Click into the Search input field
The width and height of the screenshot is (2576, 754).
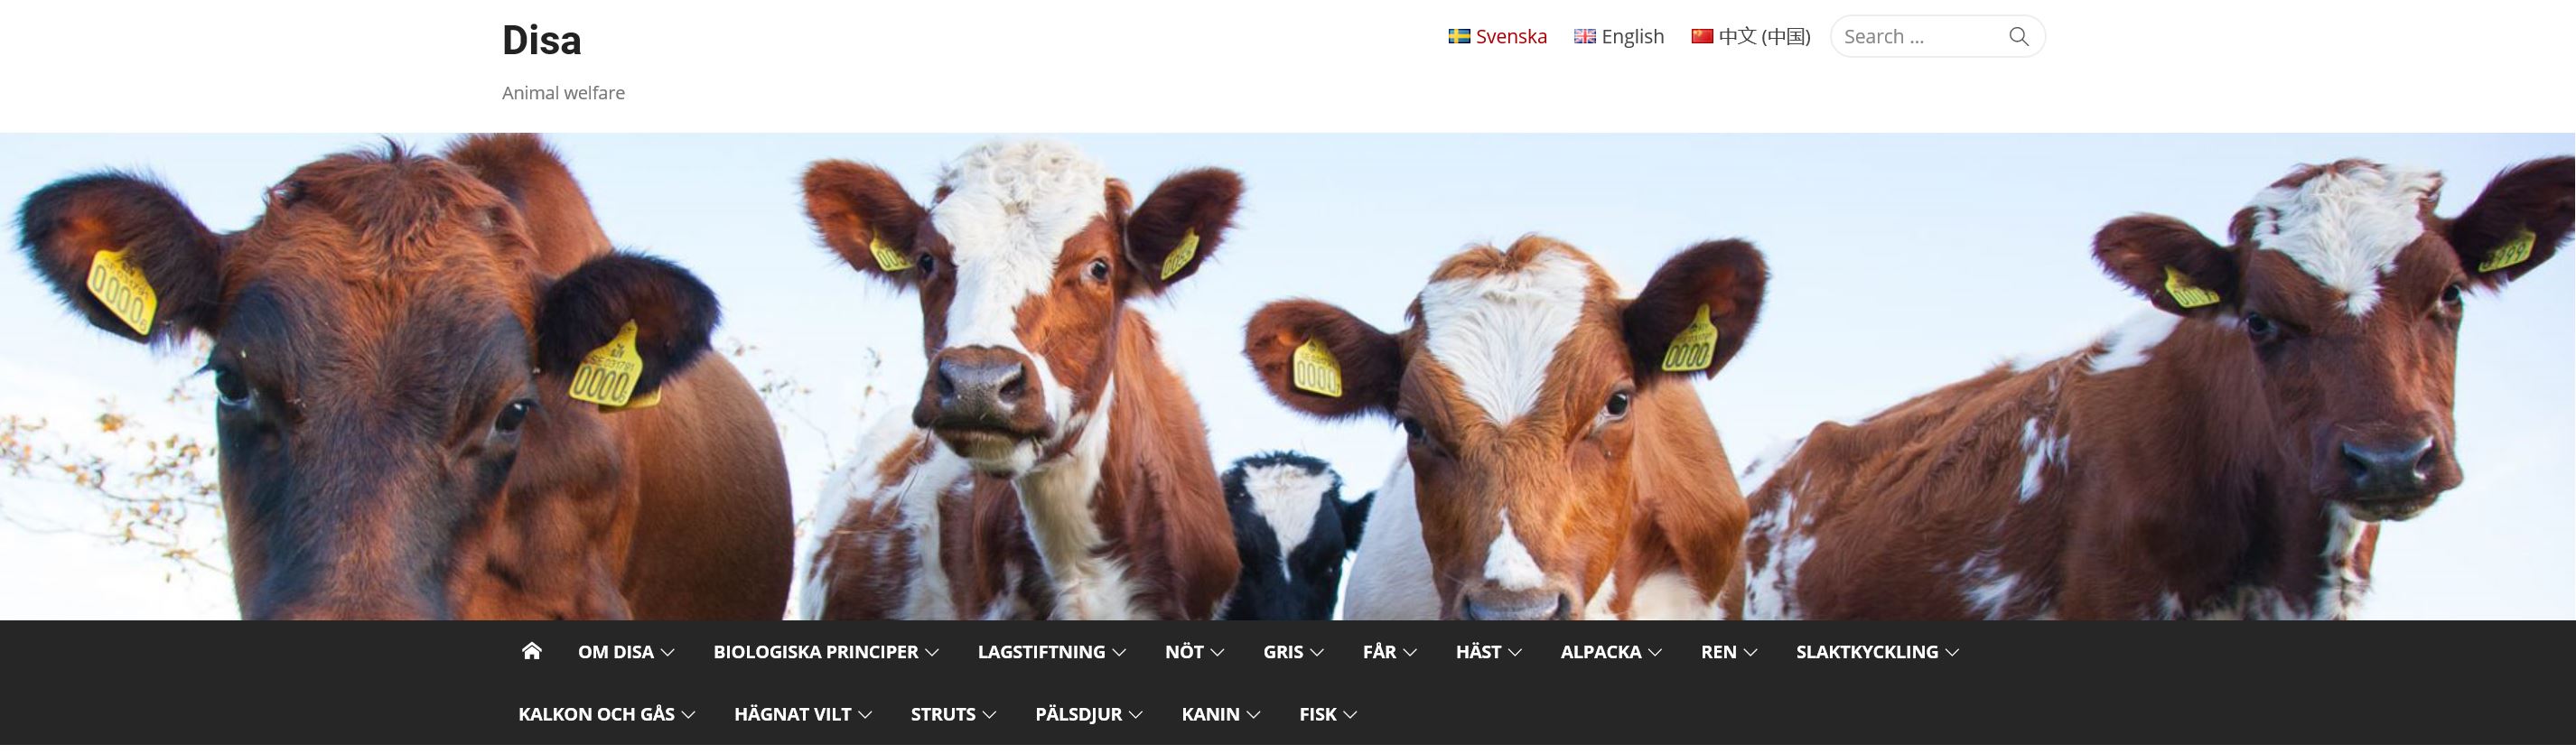tap(1920, 36)
